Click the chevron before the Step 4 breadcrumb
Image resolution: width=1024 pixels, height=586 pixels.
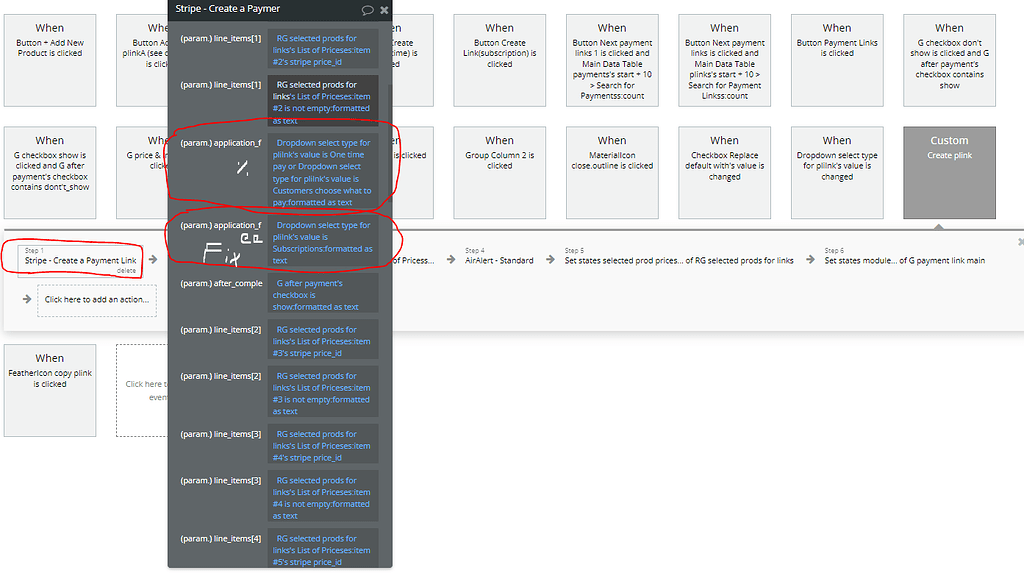tap(450, 259)
